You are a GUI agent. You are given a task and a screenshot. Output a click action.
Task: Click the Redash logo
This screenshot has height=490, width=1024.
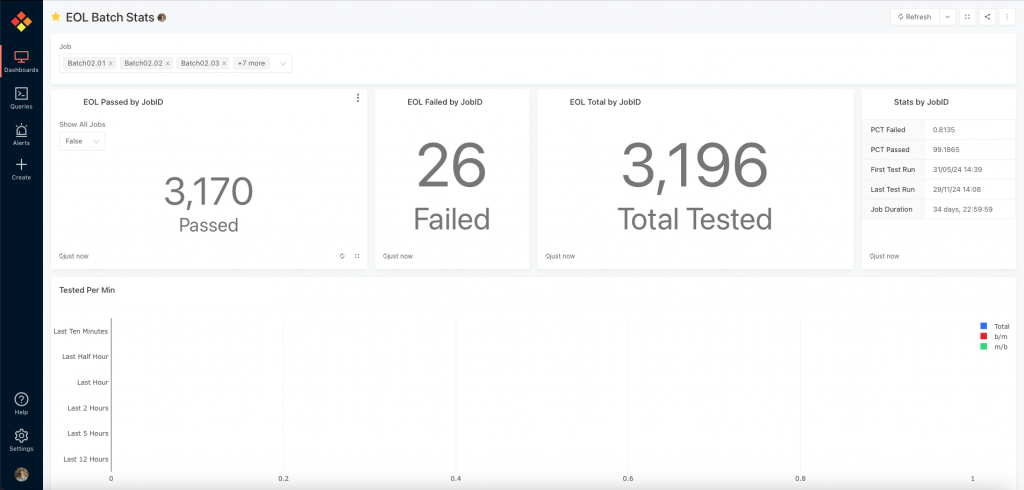point(21,21)
